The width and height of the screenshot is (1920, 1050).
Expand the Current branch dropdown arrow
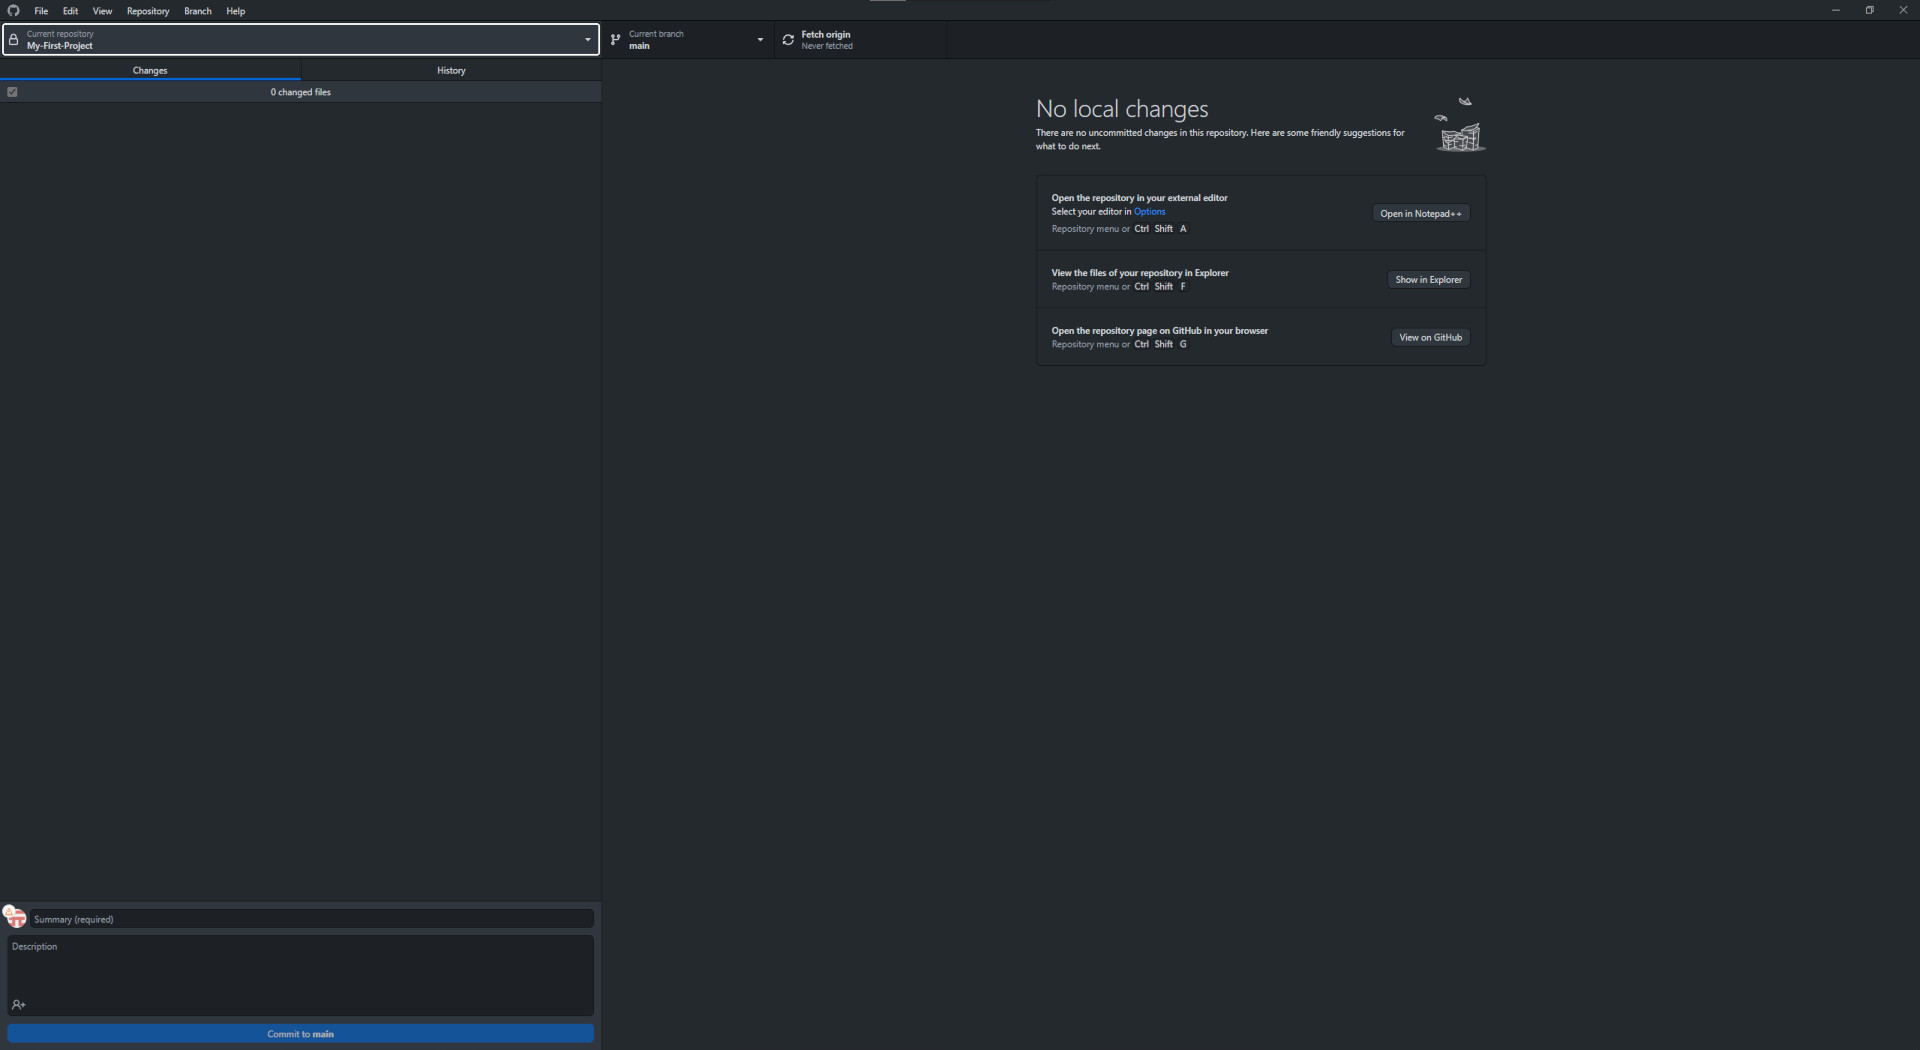point(760,40)
